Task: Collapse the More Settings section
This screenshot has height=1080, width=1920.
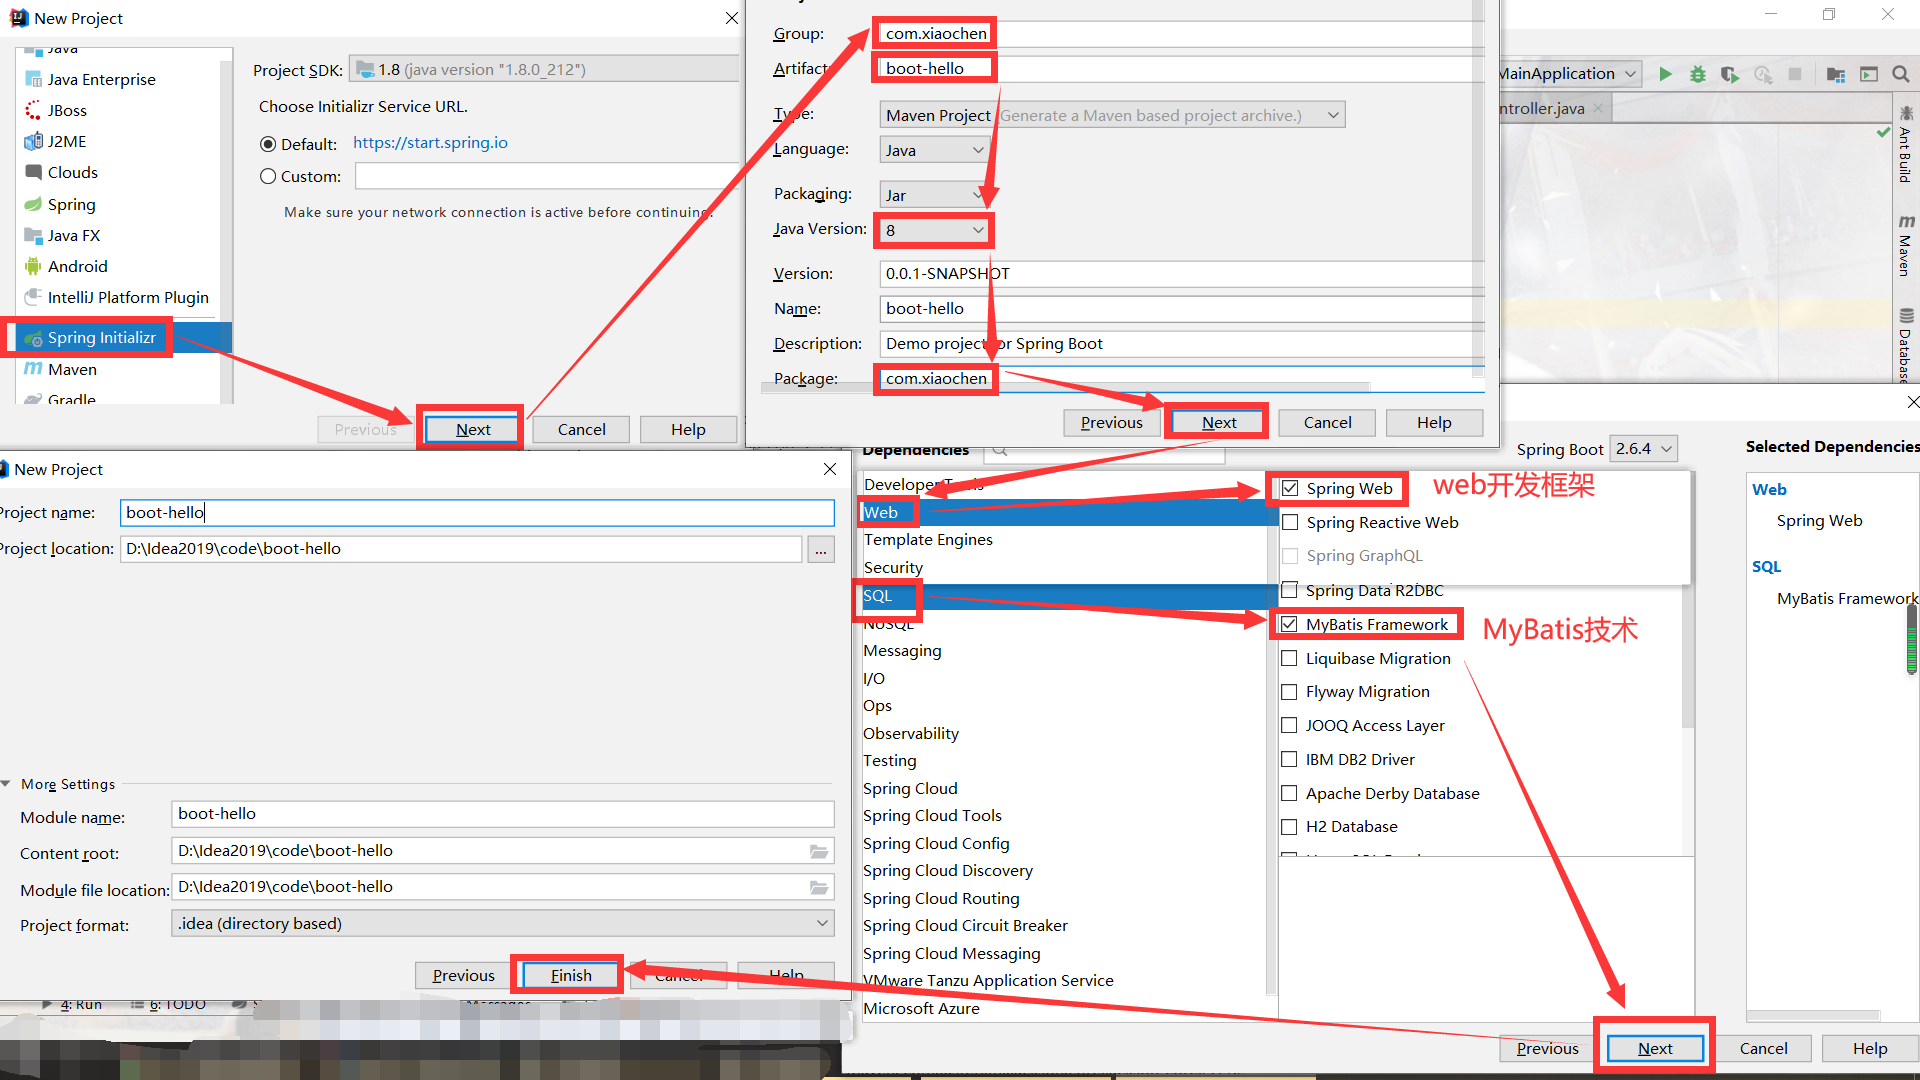Action: click(x=7, y=784)
